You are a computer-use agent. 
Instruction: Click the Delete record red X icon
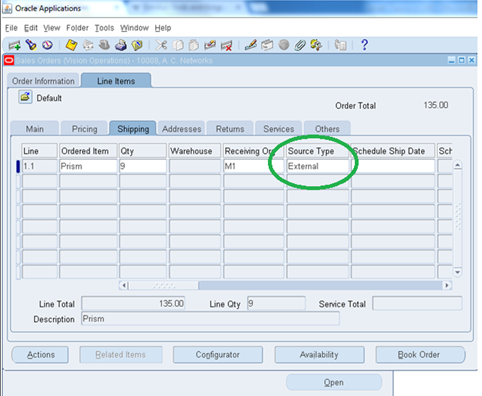[x=227, y=45]
